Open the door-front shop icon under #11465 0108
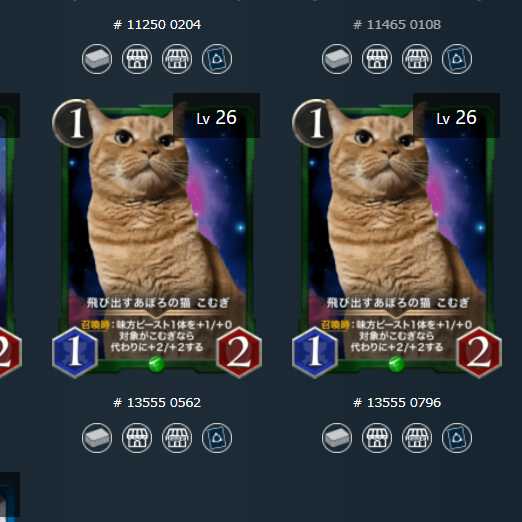The width and height of the screenshot is (522, 522). (x=377, y=59)
